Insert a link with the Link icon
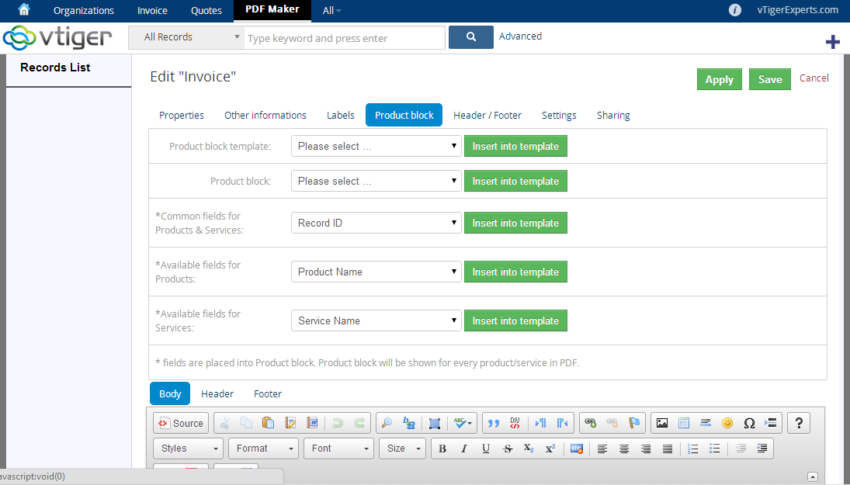 (590, 423)
